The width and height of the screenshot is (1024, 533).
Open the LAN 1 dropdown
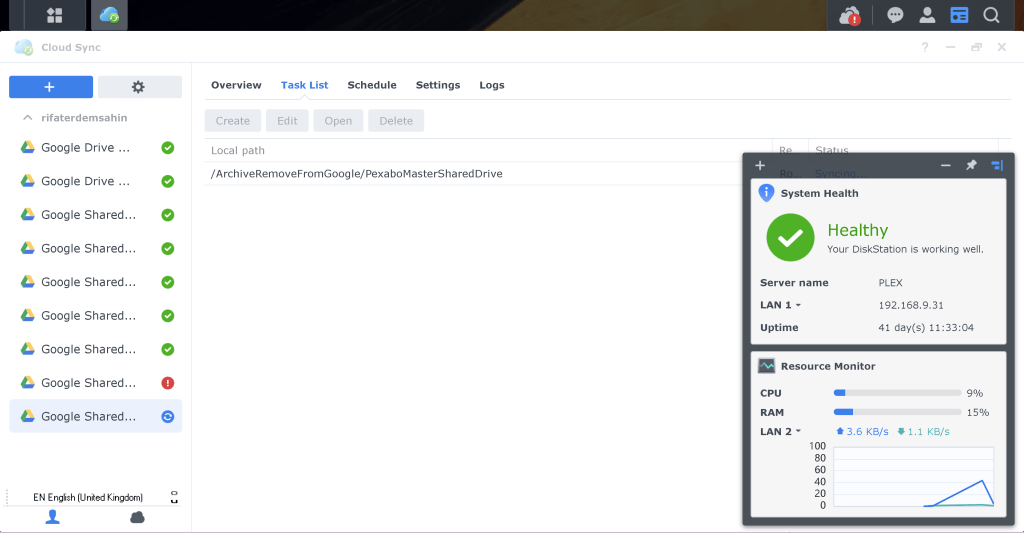780,305
